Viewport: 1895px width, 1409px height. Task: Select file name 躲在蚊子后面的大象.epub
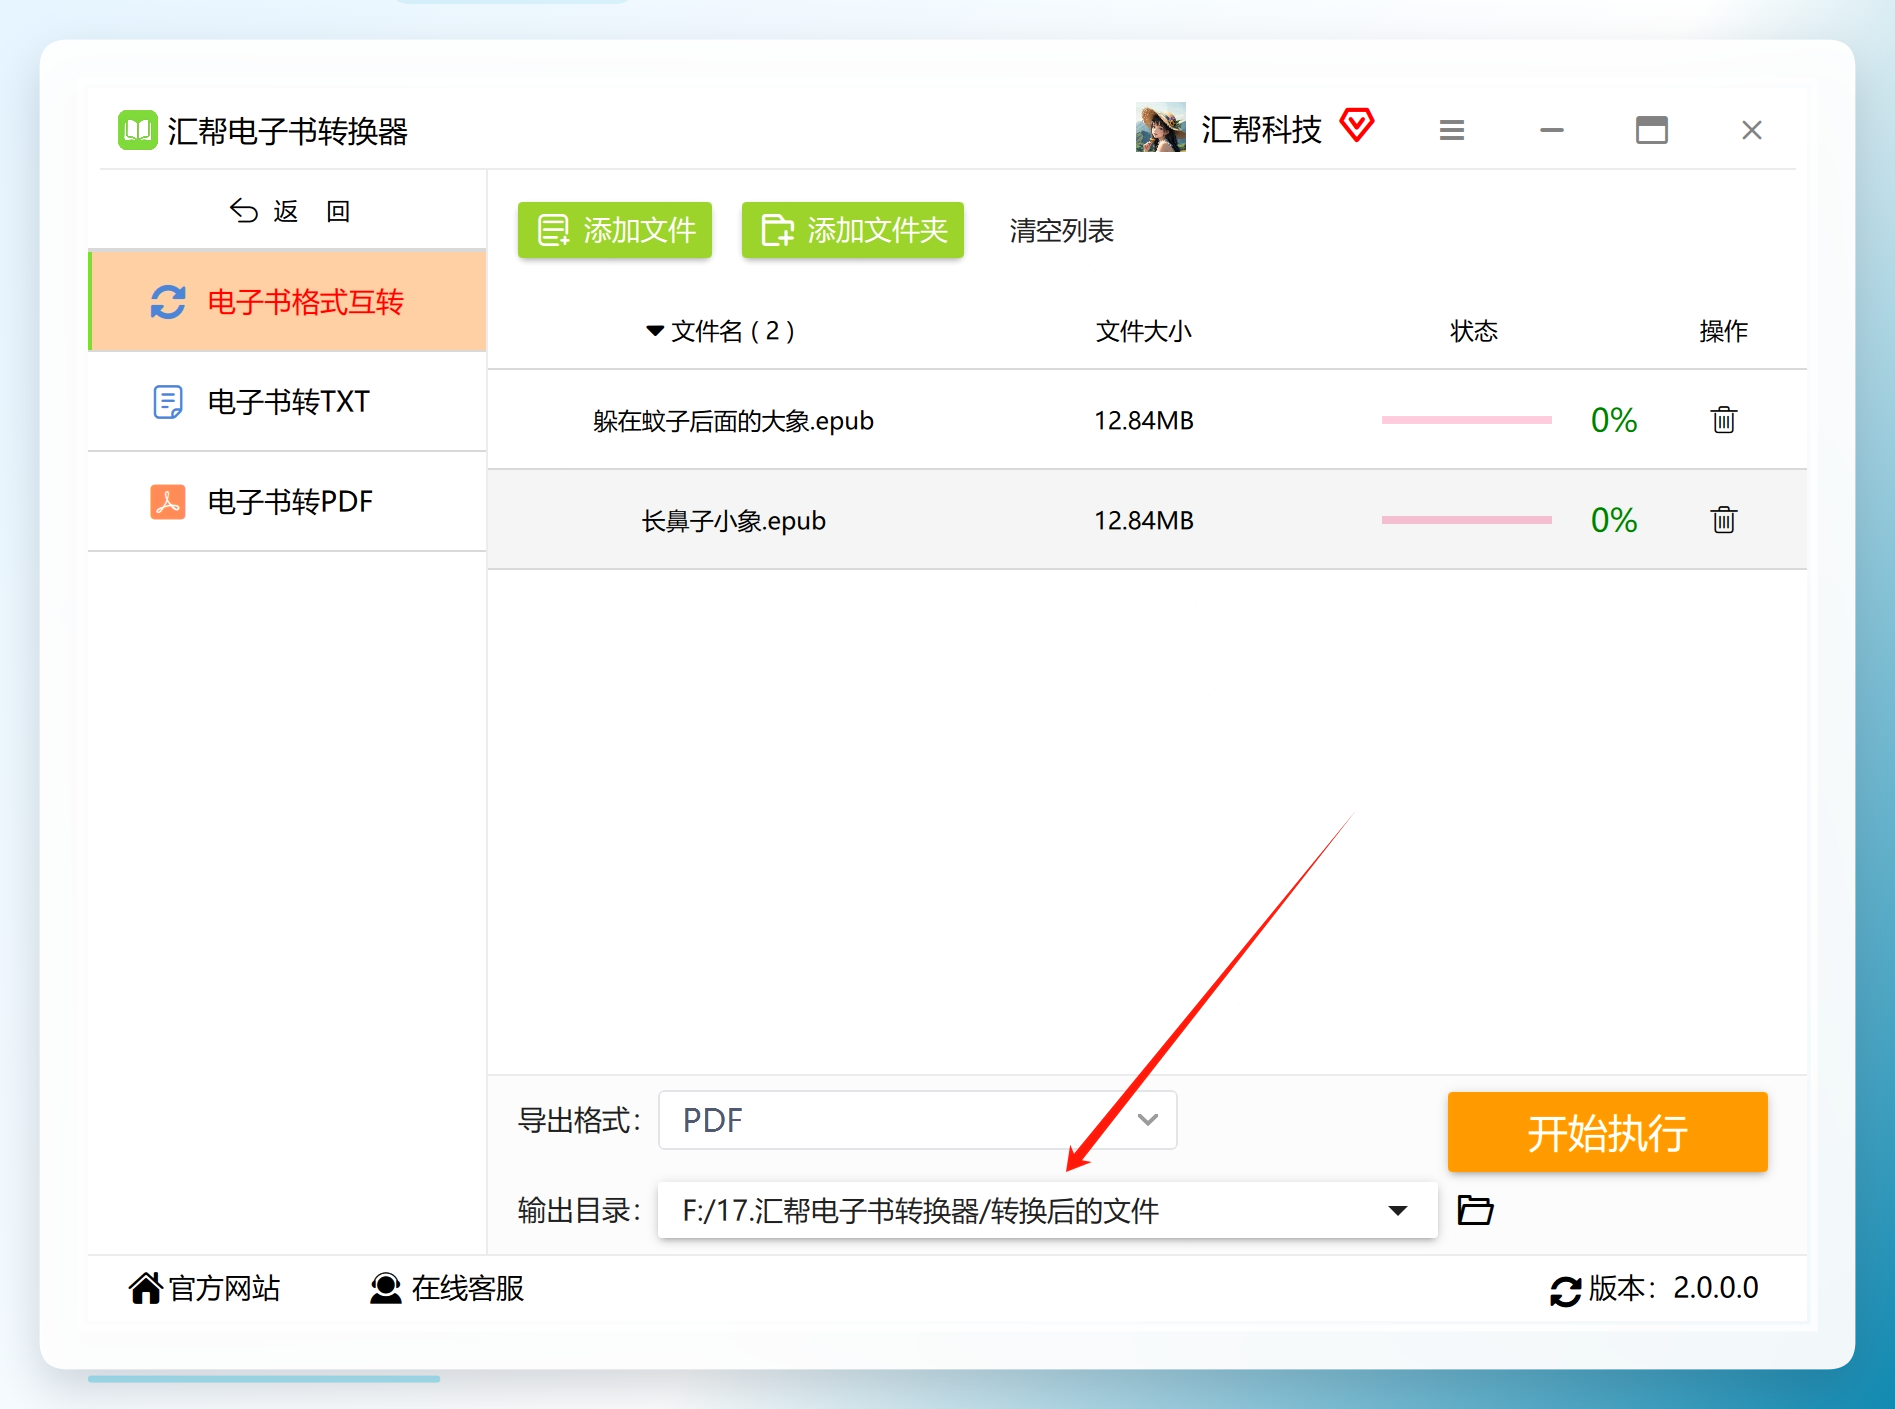click(733, 421)
